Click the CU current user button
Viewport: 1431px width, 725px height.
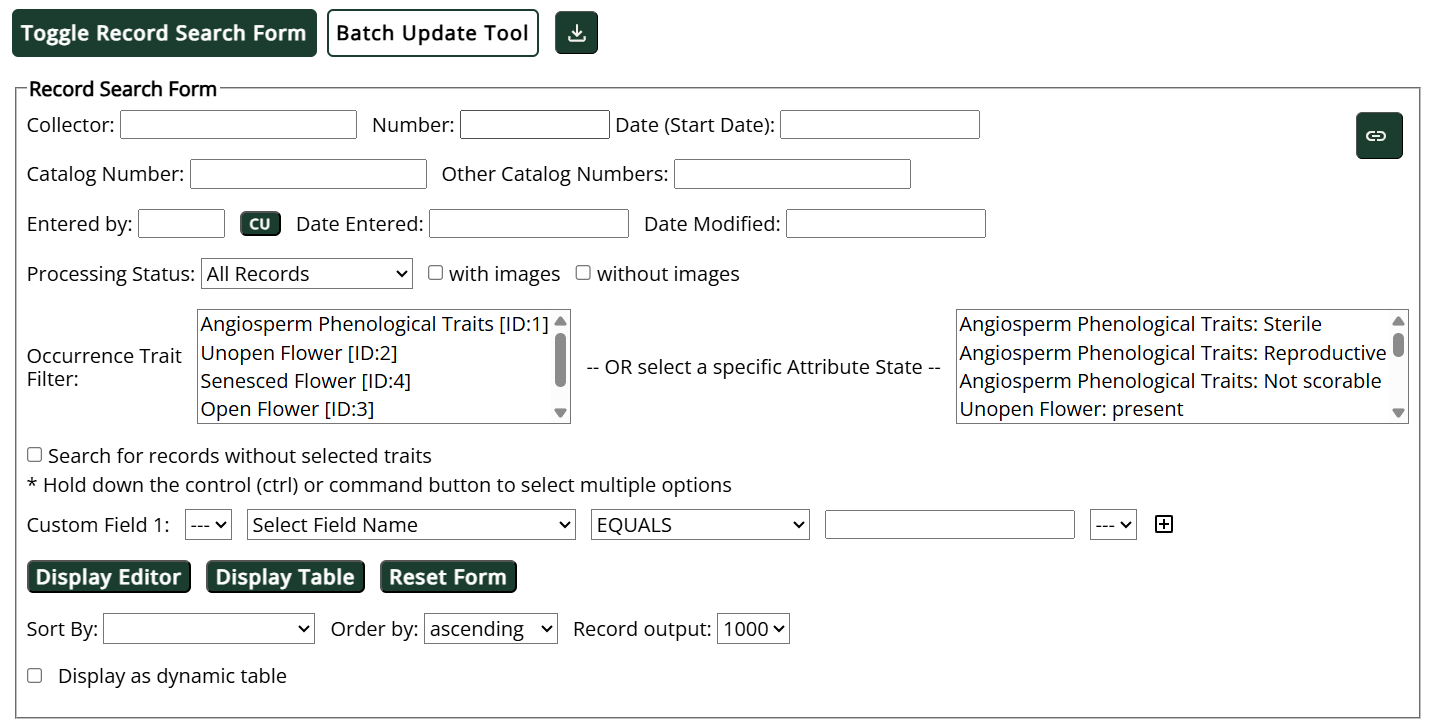(260, 224)
